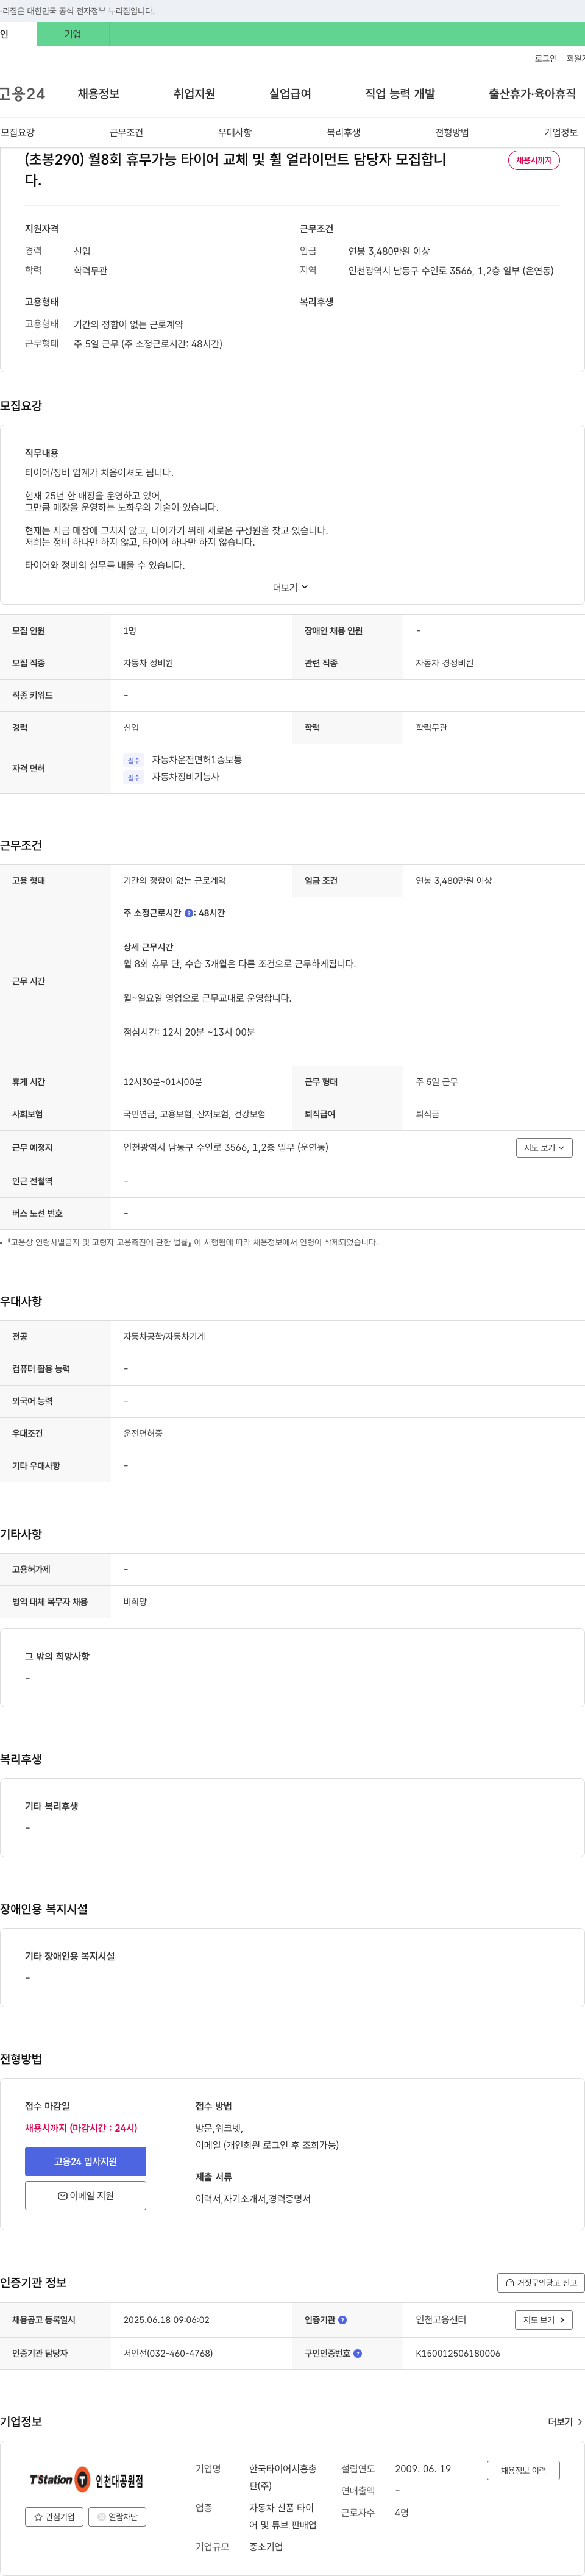Open the 취업지원 menu
Image resolution: width=585 pixels, height=2576 pixels.
(194, 94)
